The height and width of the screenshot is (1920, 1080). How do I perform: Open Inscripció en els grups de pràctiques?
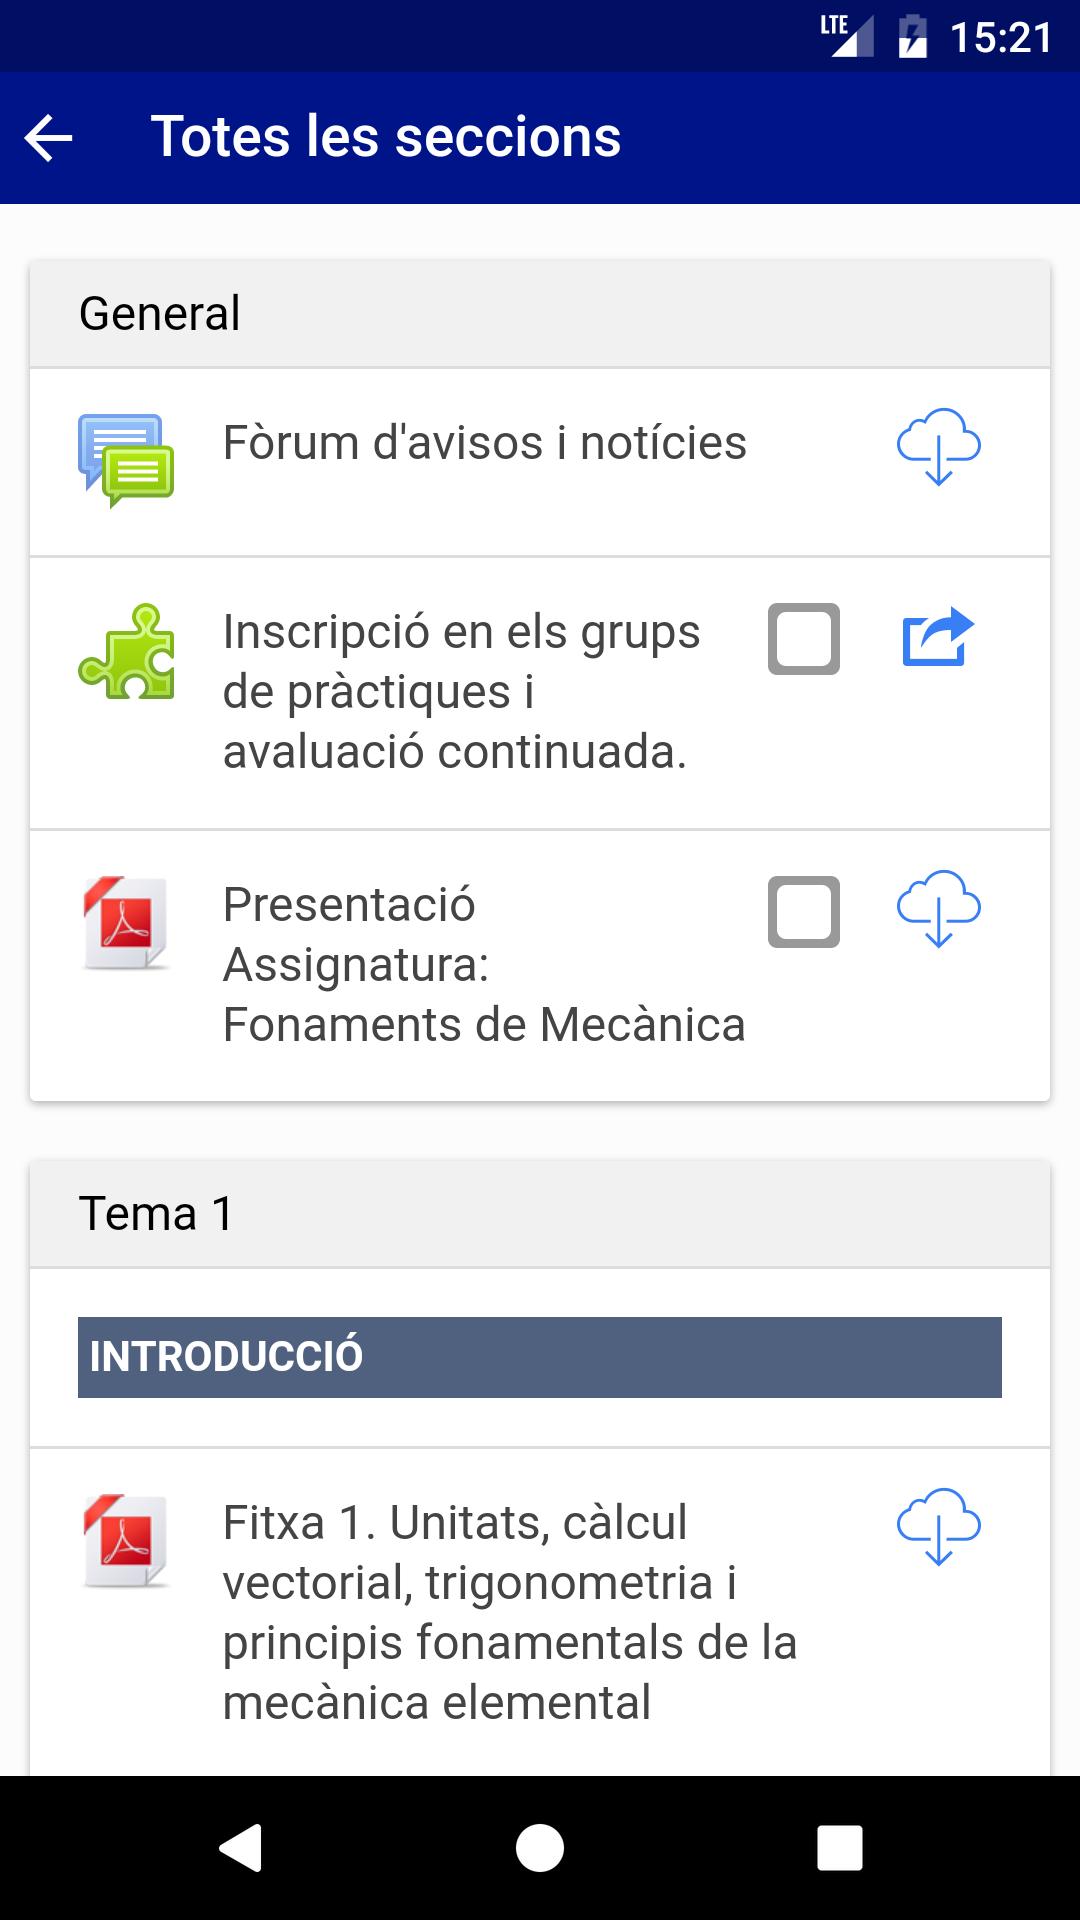click(x=462, y=692)
